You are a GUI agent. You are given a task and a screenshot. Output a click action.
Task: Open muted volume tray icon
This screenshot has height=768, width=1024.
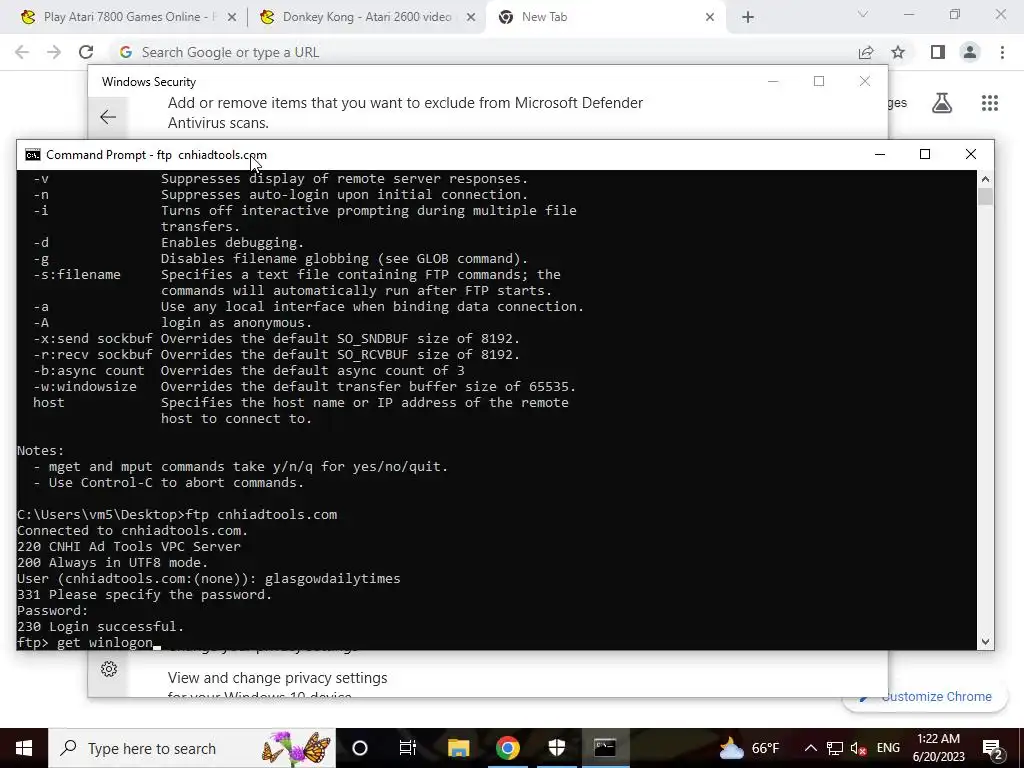[859, 748]
